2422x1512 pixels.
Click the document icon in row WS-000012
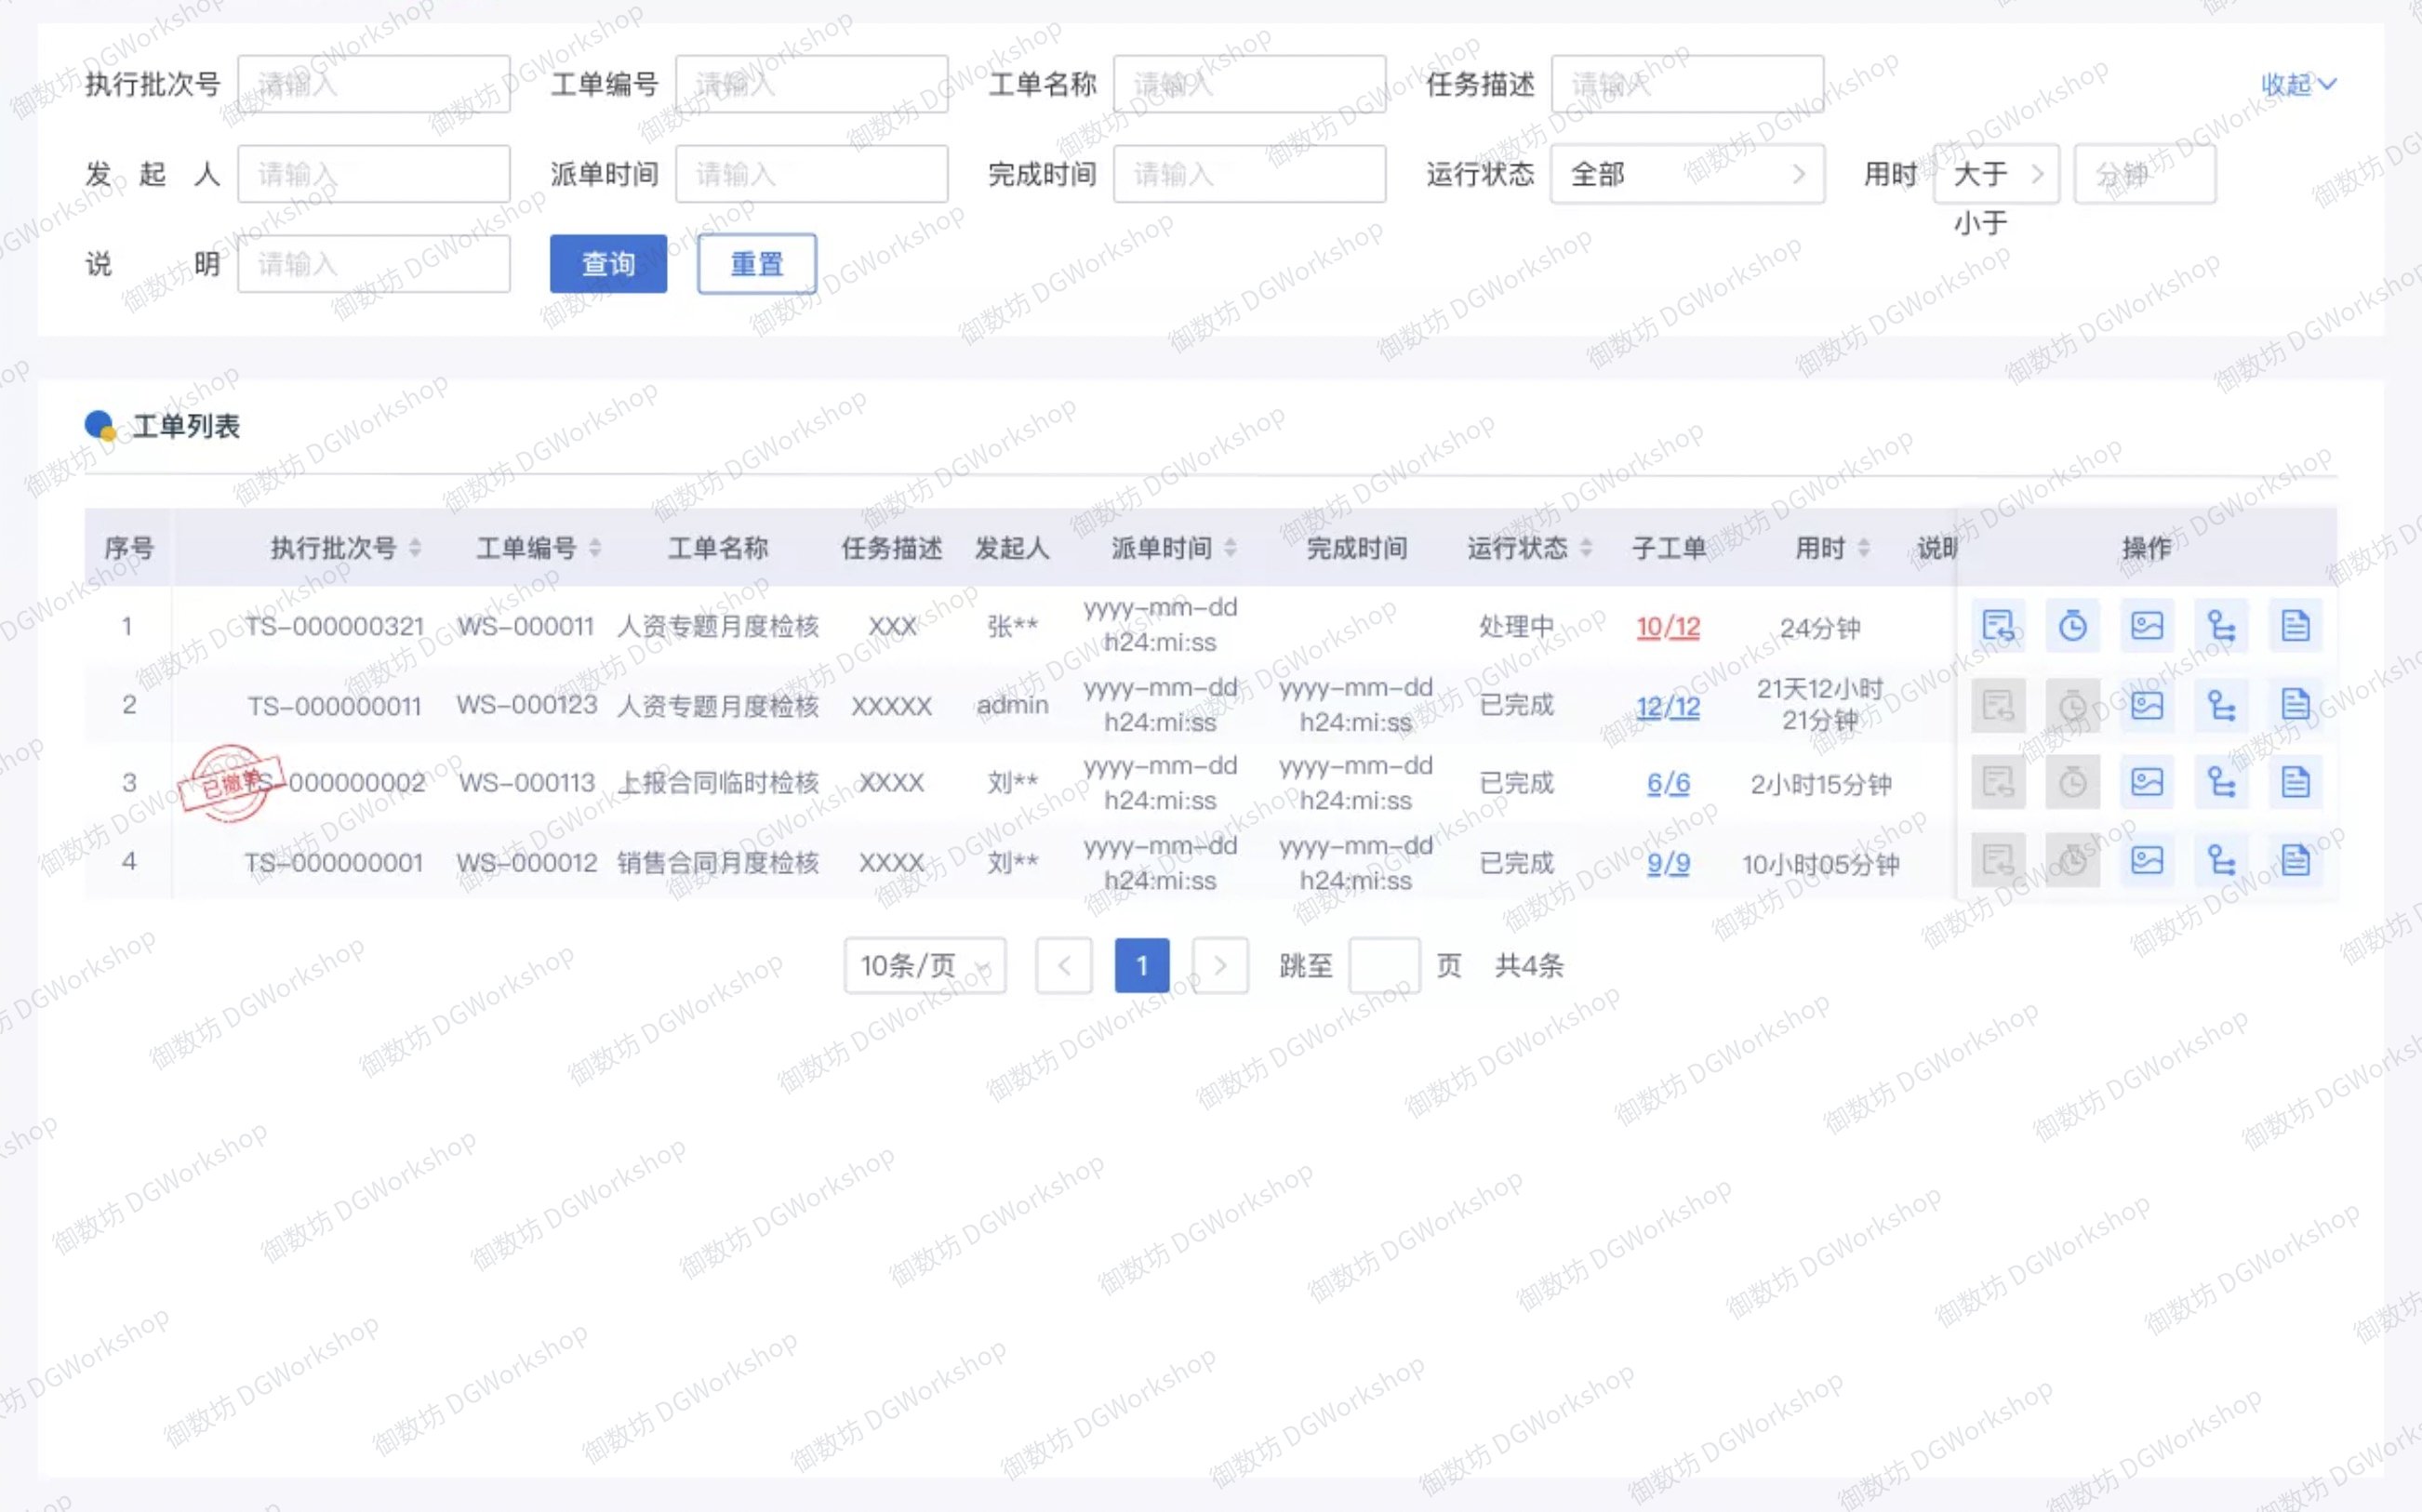2295,860
